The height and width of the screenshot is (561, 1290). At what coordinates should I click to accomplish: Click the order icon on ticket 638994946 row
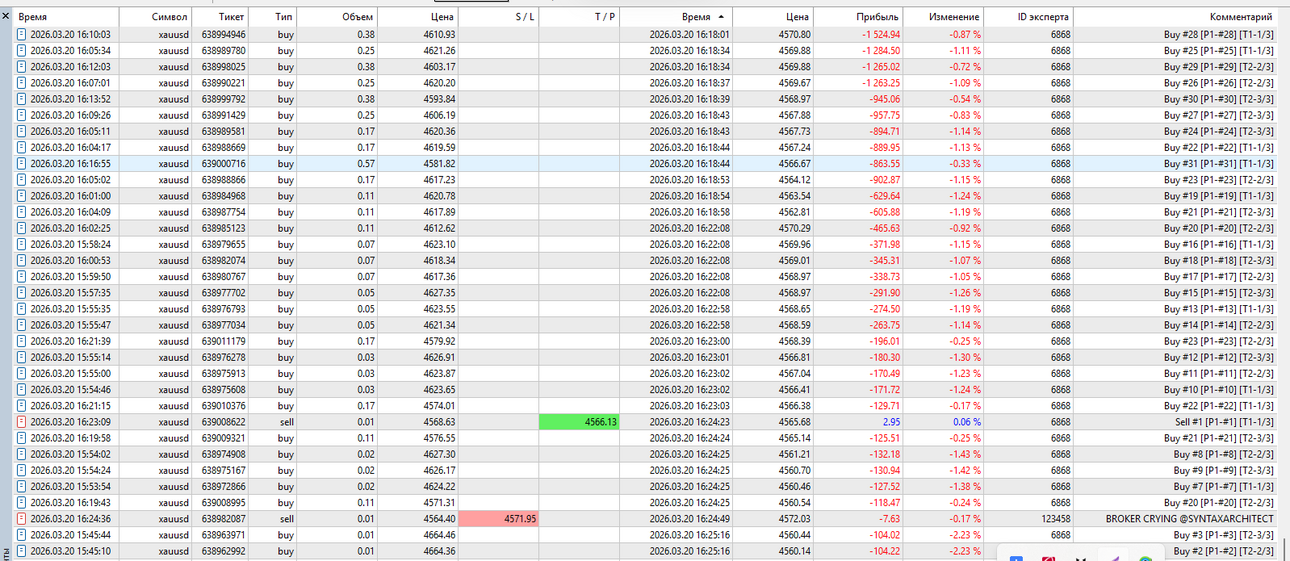22,34
